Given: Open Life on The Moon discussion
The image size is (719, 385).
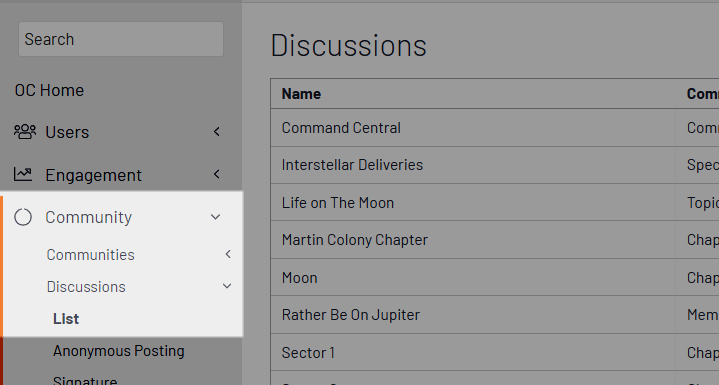Looking at the screenshot, I should [x=338, y=203].
